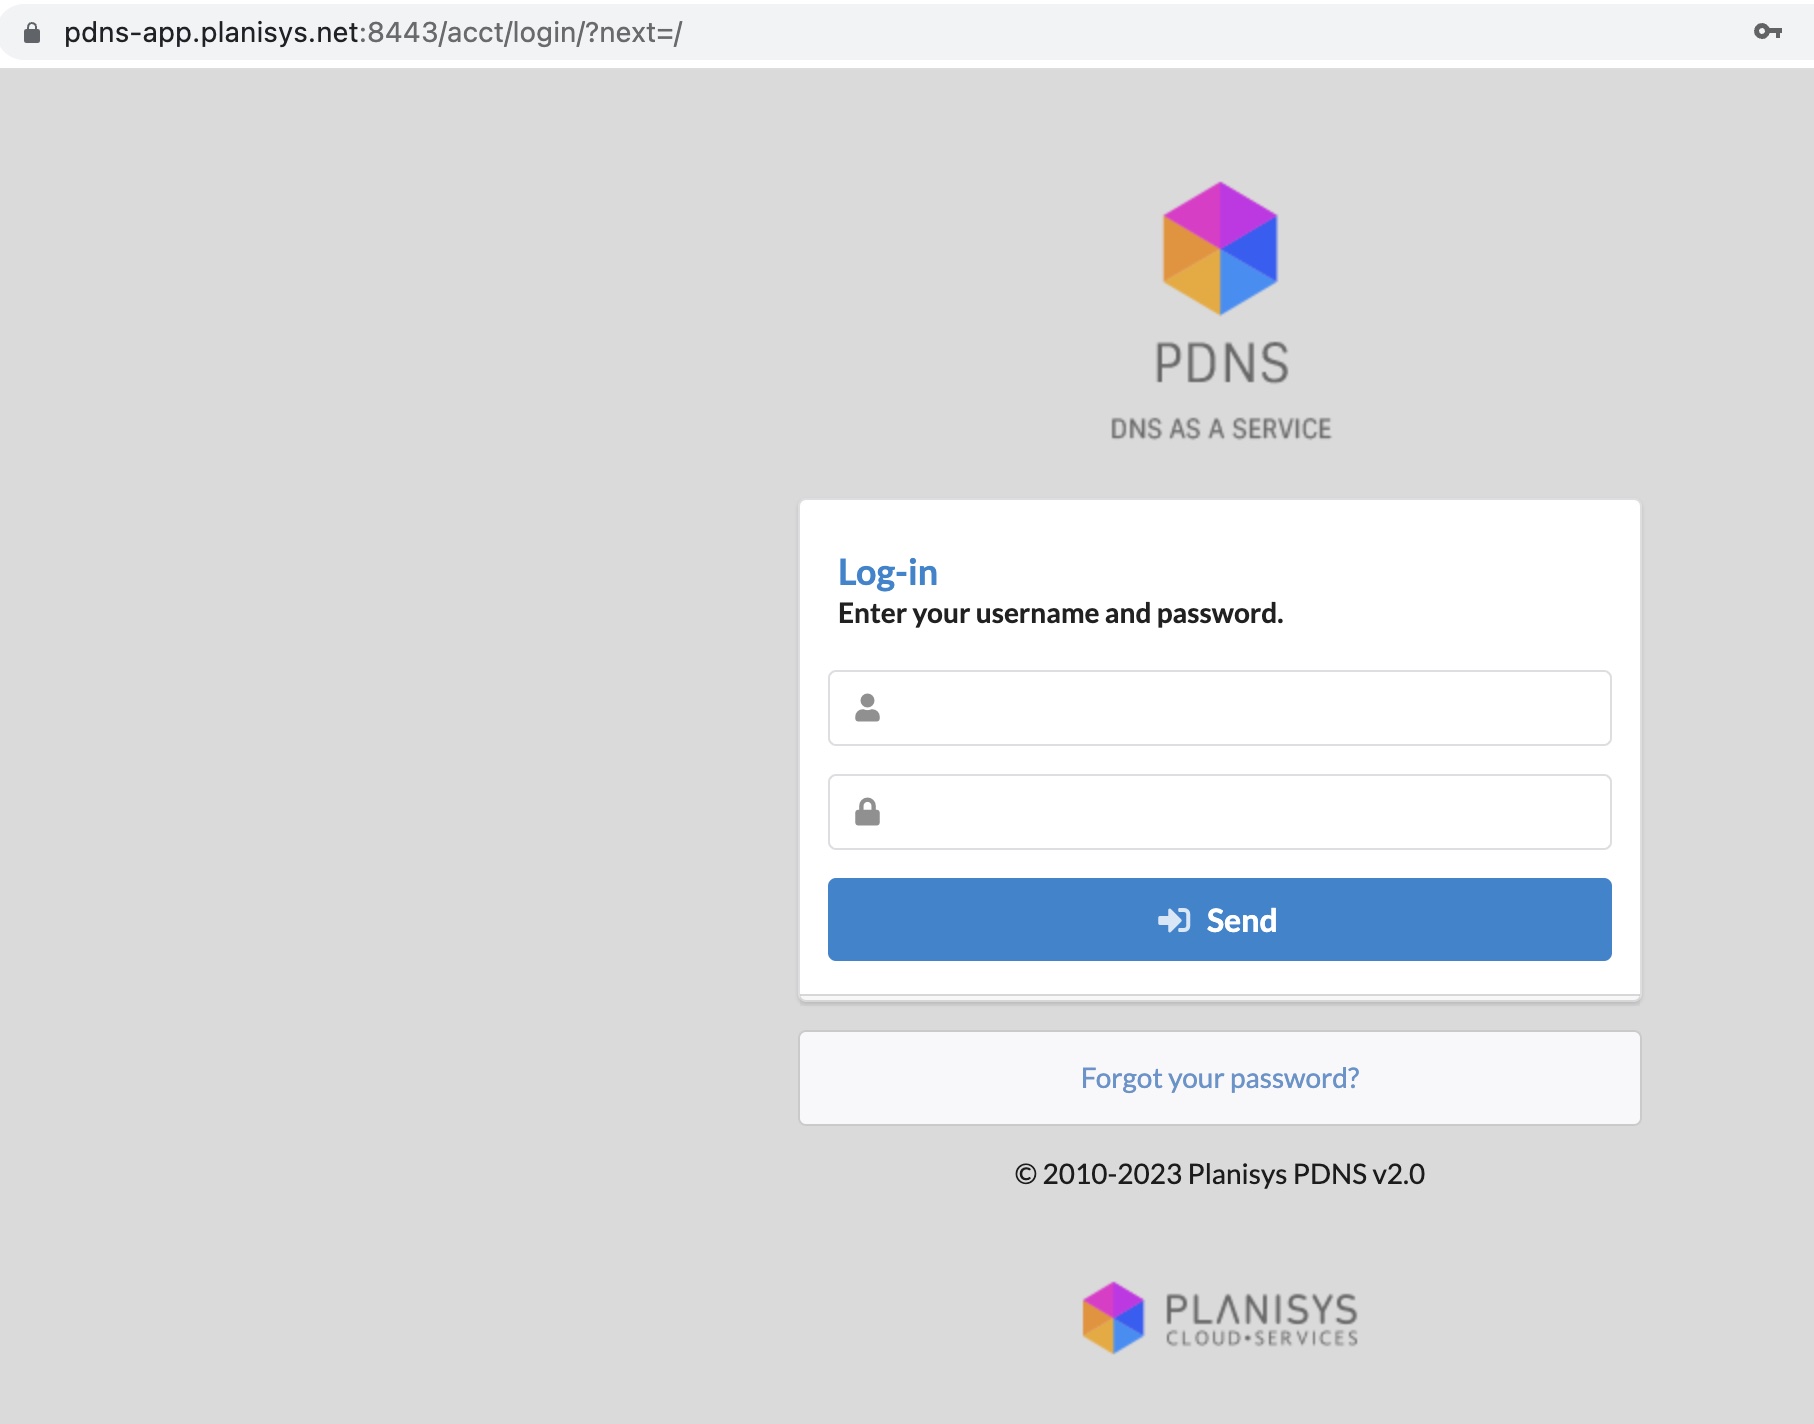Viewport: 1814px width, 1424px height.
Task: Click the username input field
Action: click(1219, 708)
